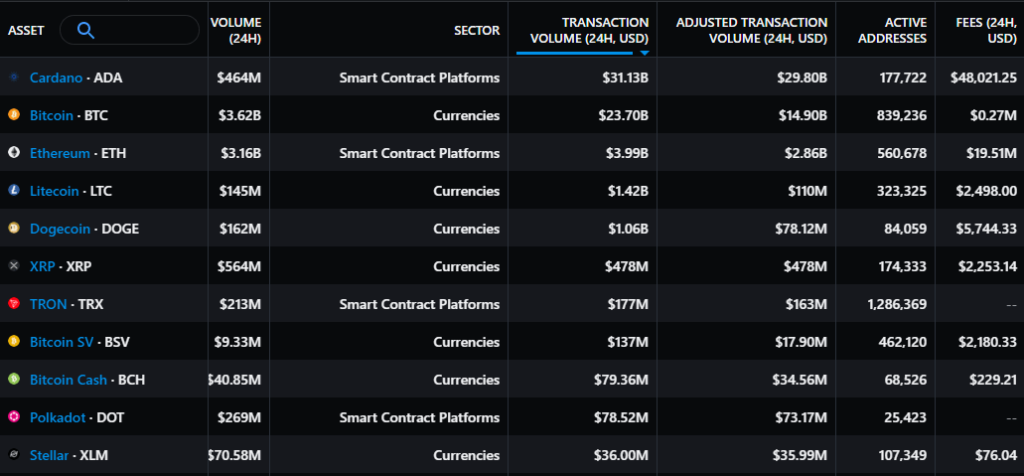Click the sort arrow under Transaction Volume
1024x476 pixels.
click(645, 53)
